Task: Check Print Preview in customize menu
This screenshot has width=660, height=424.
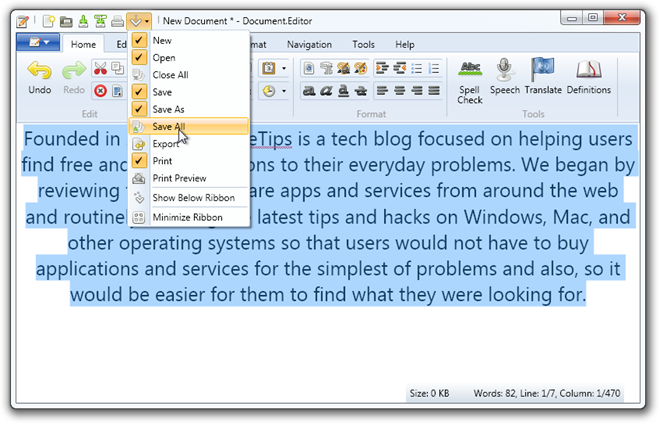Action: tap(189, 179)
